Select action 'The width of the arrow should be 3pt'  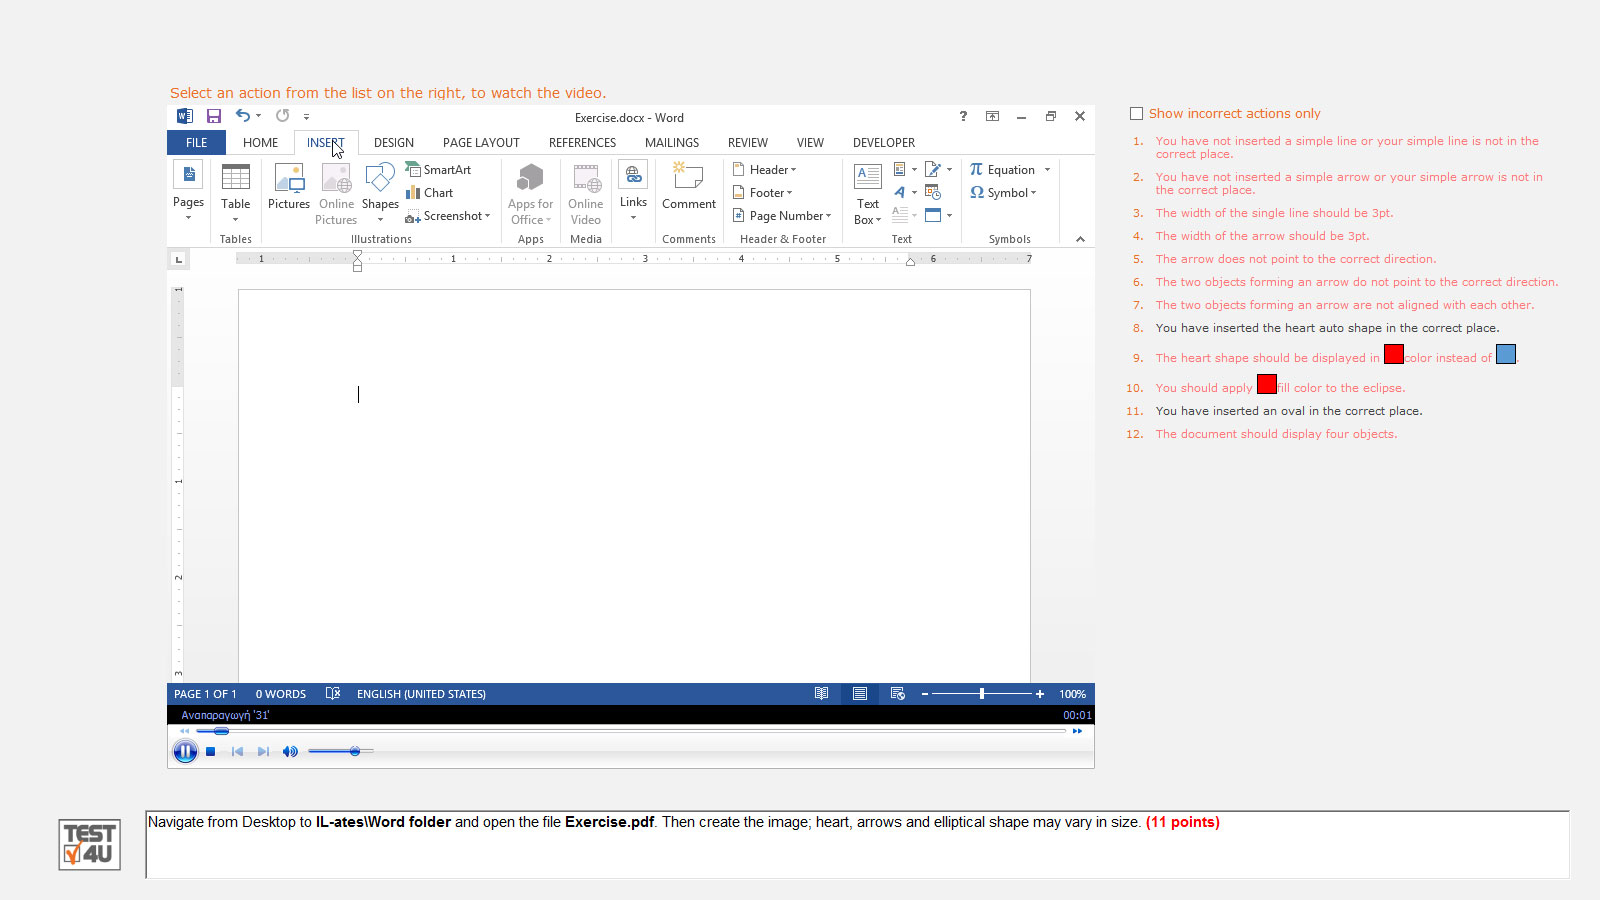(1262, 236)
